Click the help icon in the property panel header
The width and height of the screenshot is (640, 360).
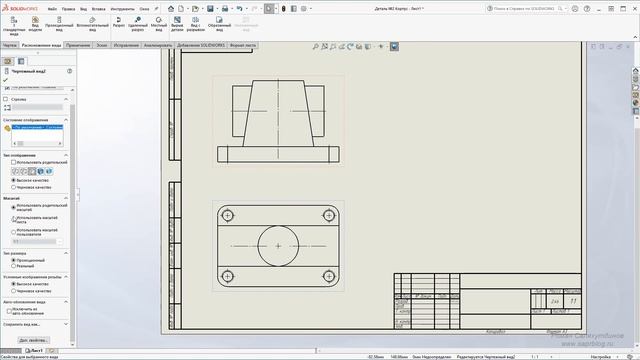[69, 71]
